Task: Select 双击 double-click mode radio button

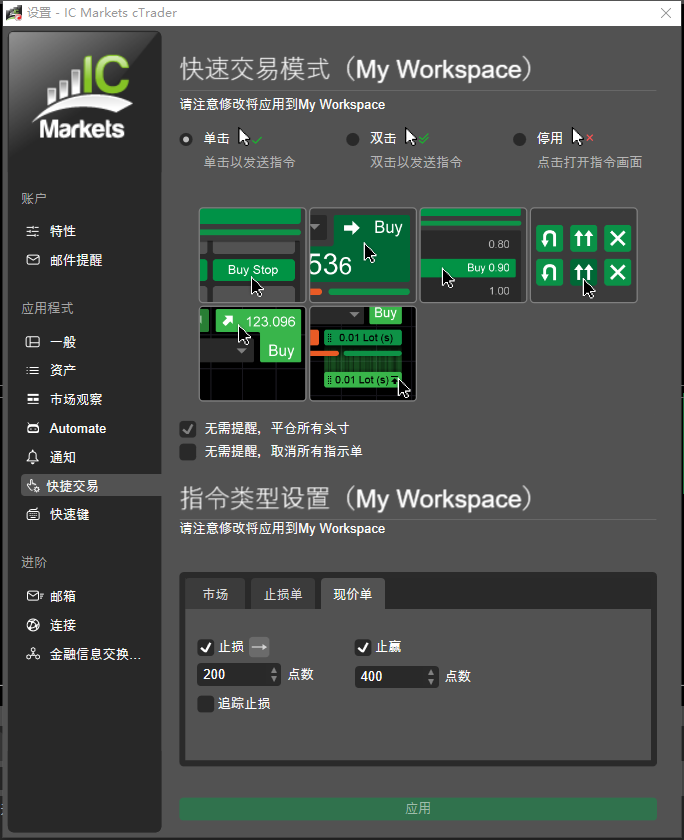Action: pyautogui.click(x=352, y=139)
